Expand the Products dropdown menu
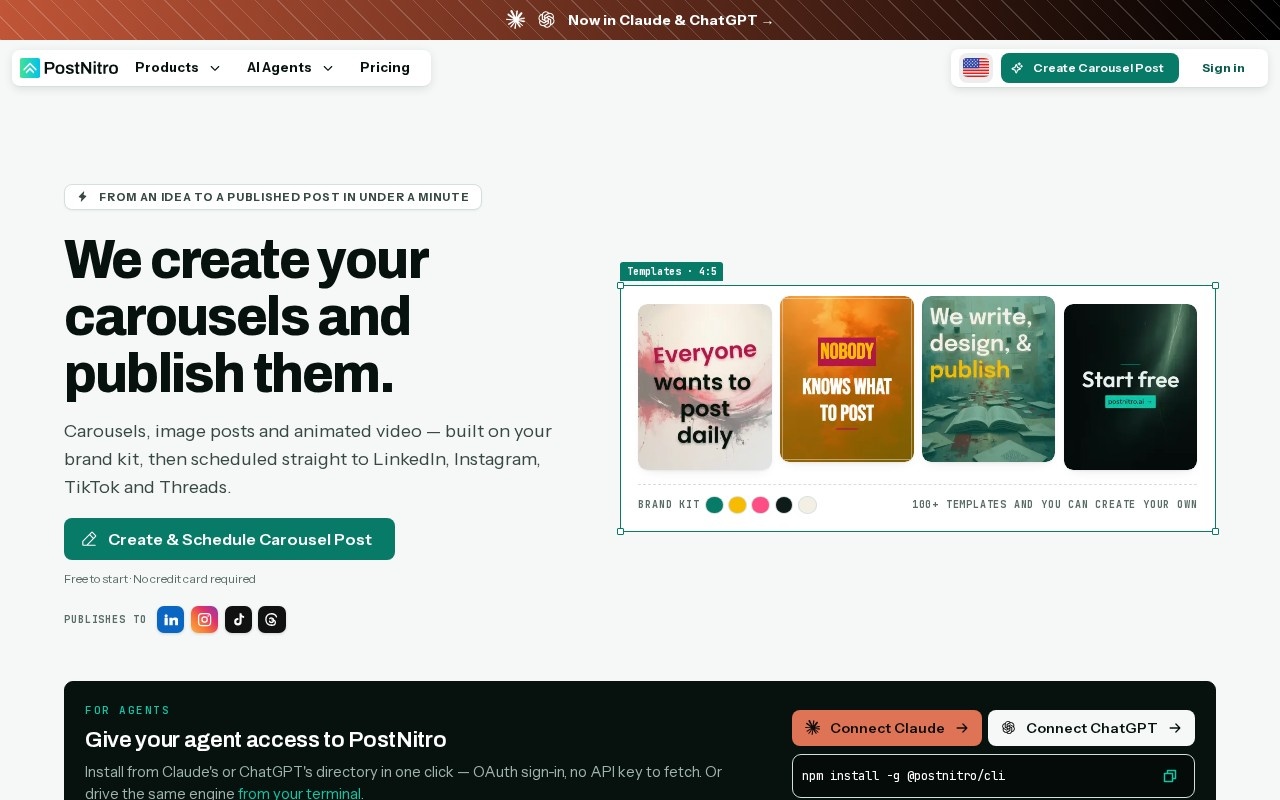 (177, 68)
